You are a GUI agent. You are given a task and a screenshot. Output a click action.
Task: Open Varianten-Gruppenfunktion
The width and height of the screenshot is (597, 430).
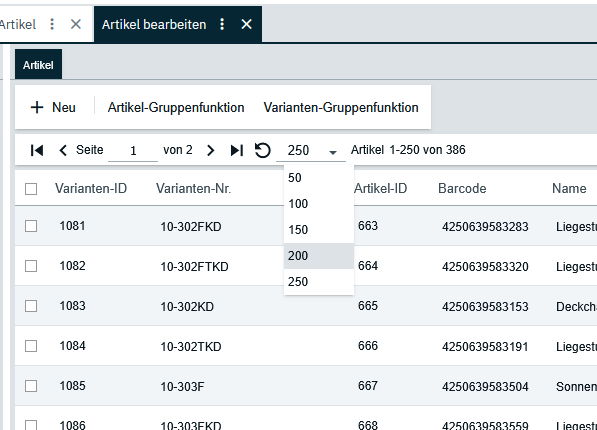click(x=341, y=107)
